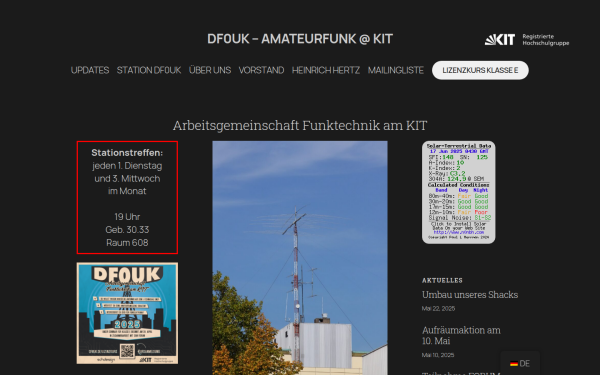Click the 'Raum 608' text
This screenshot has width=600, height=375.
(x=127, y=243)
